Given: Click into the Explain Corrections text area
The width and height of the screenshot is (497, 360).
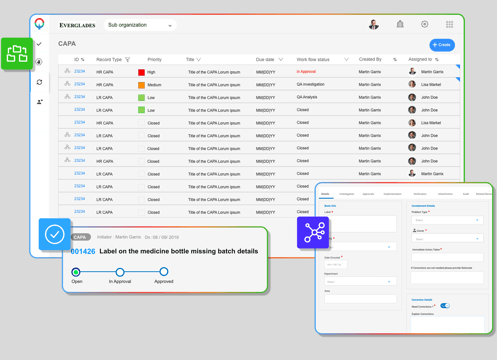Looking at the screenshot, I should [x=447, y=324].
